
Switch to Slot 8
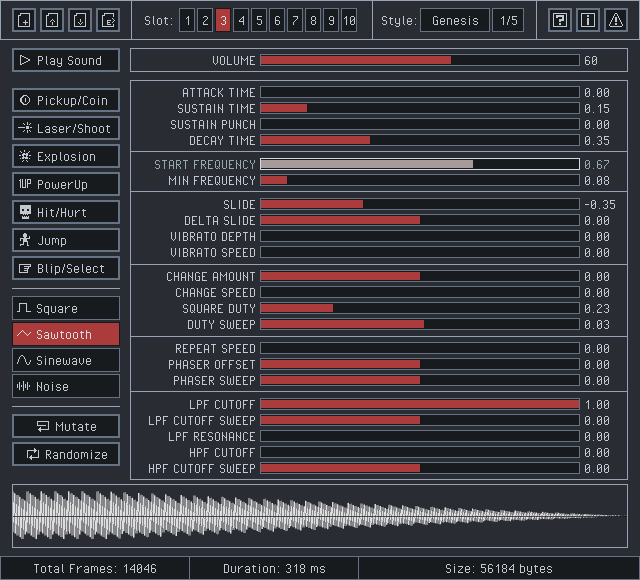[x=313, y=20]
